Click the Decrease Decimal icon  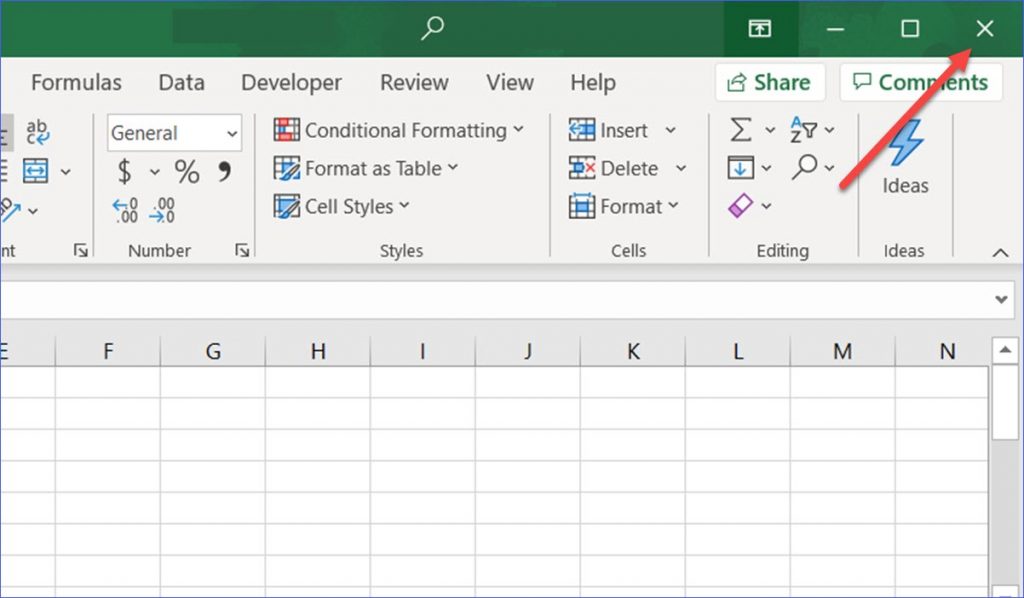[x=162, y=210]
